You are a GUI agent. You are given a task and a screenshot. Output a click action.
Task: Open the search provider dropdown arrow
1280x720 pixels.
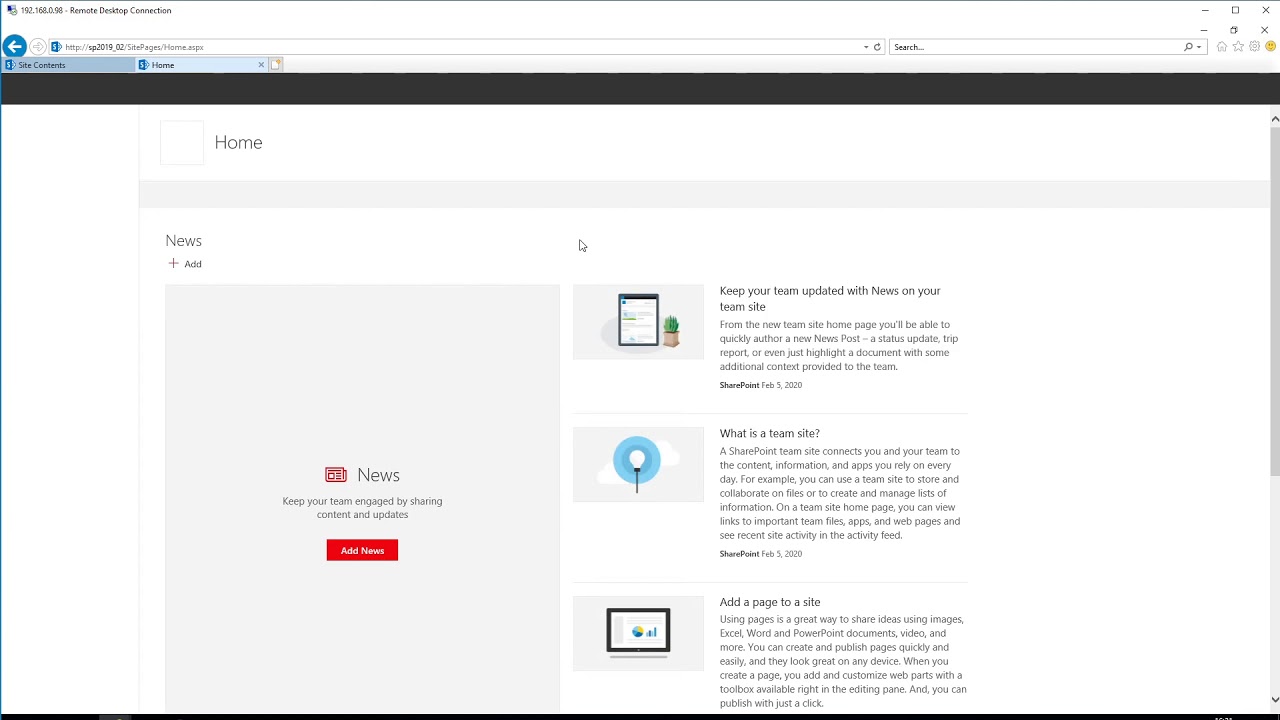coord(1199,47)
